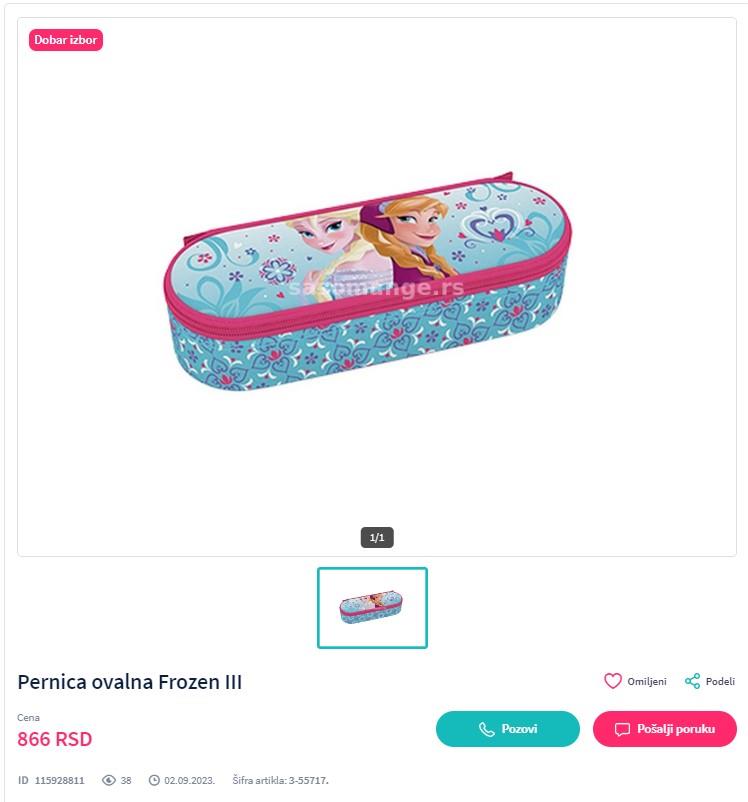The image size is (748, 802).
Task: Open the main Frozen pencil case image
Action: tap(367, 283)
